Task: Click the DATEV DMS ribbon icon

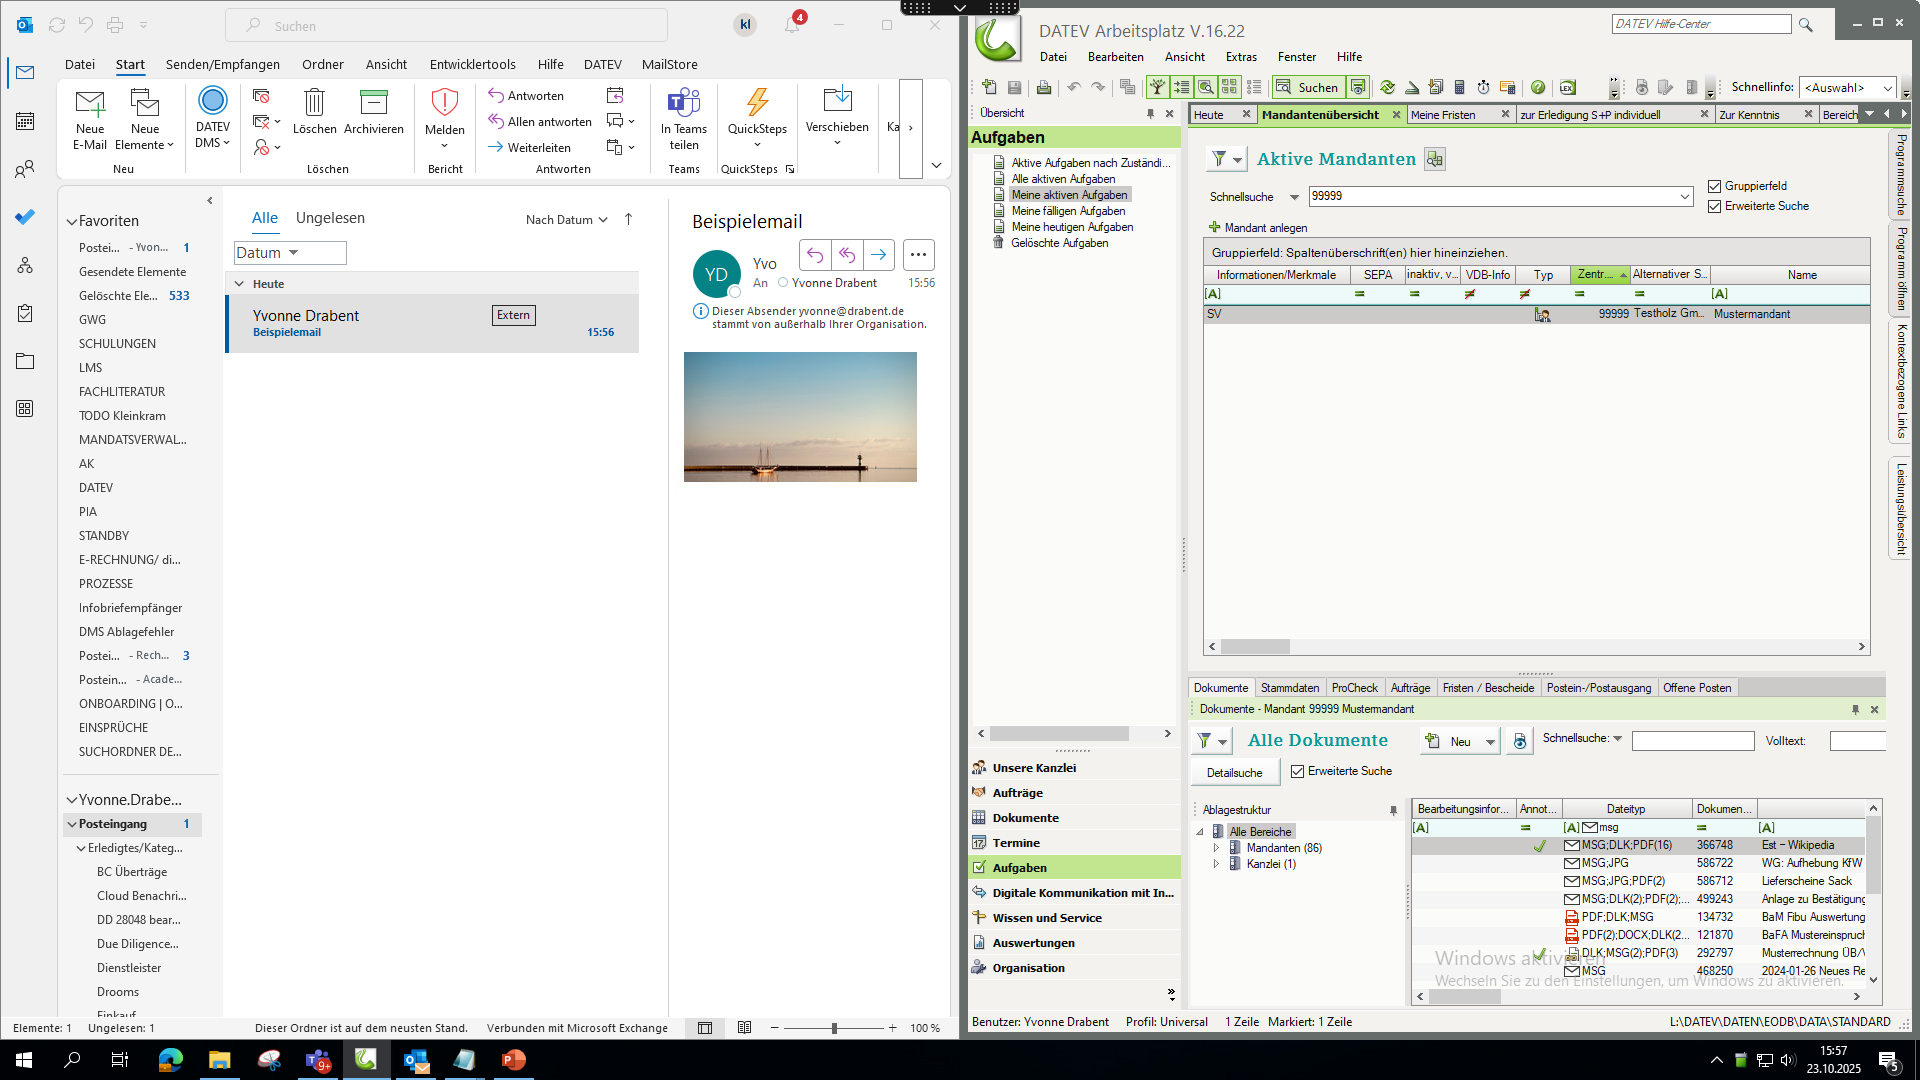Action: pyautogui.click(x=212, y=102)
